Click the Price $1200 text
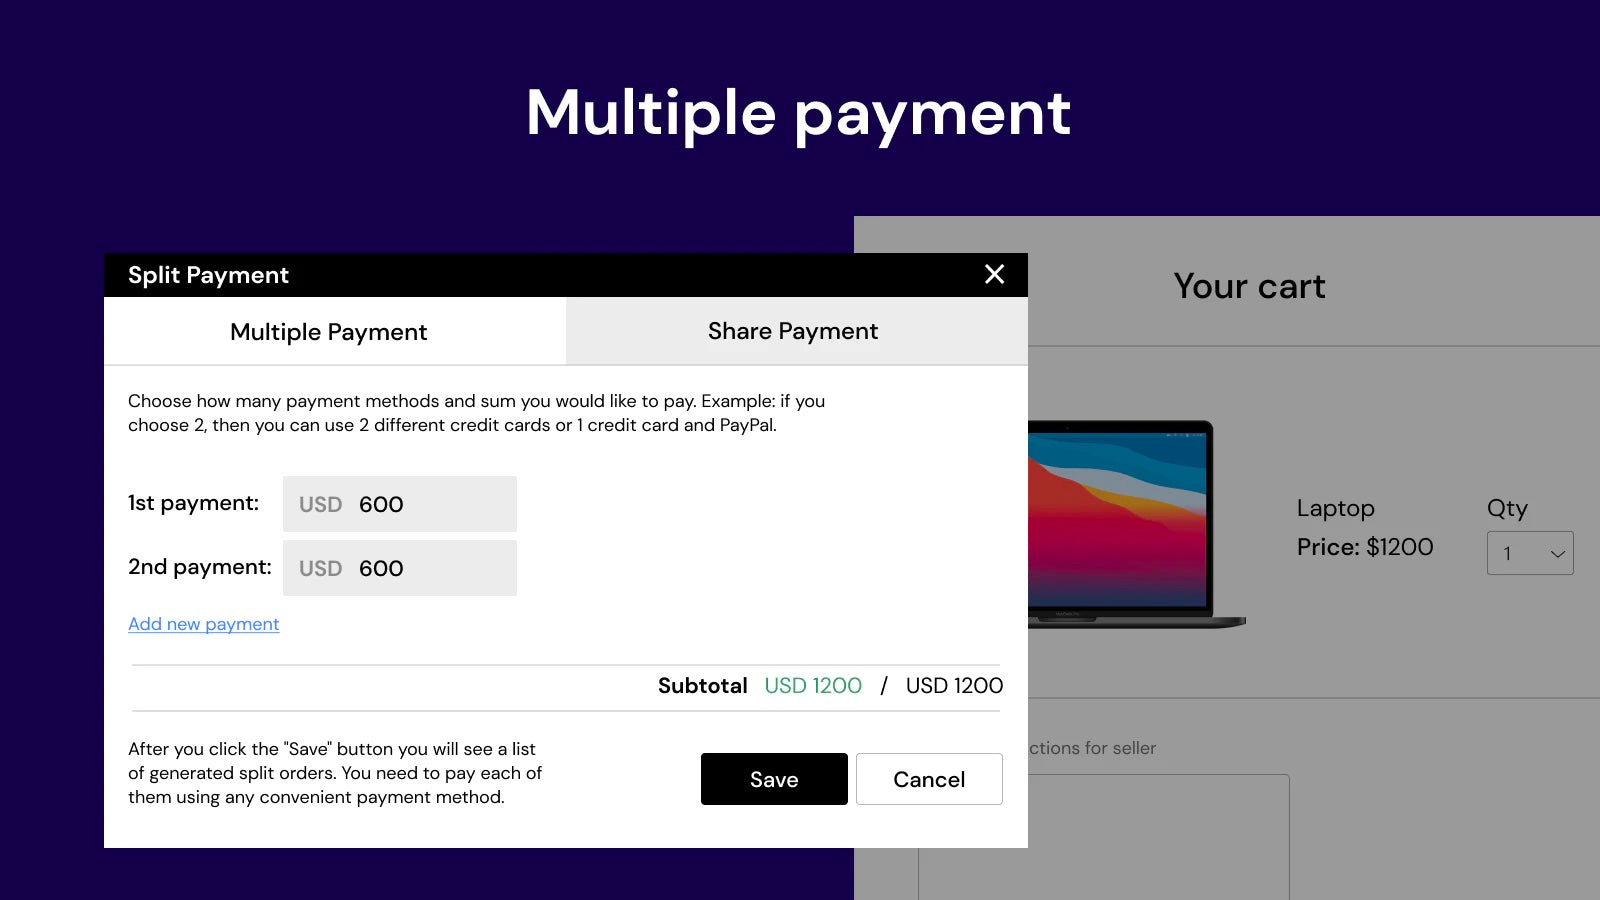 tap(1367, 547)
